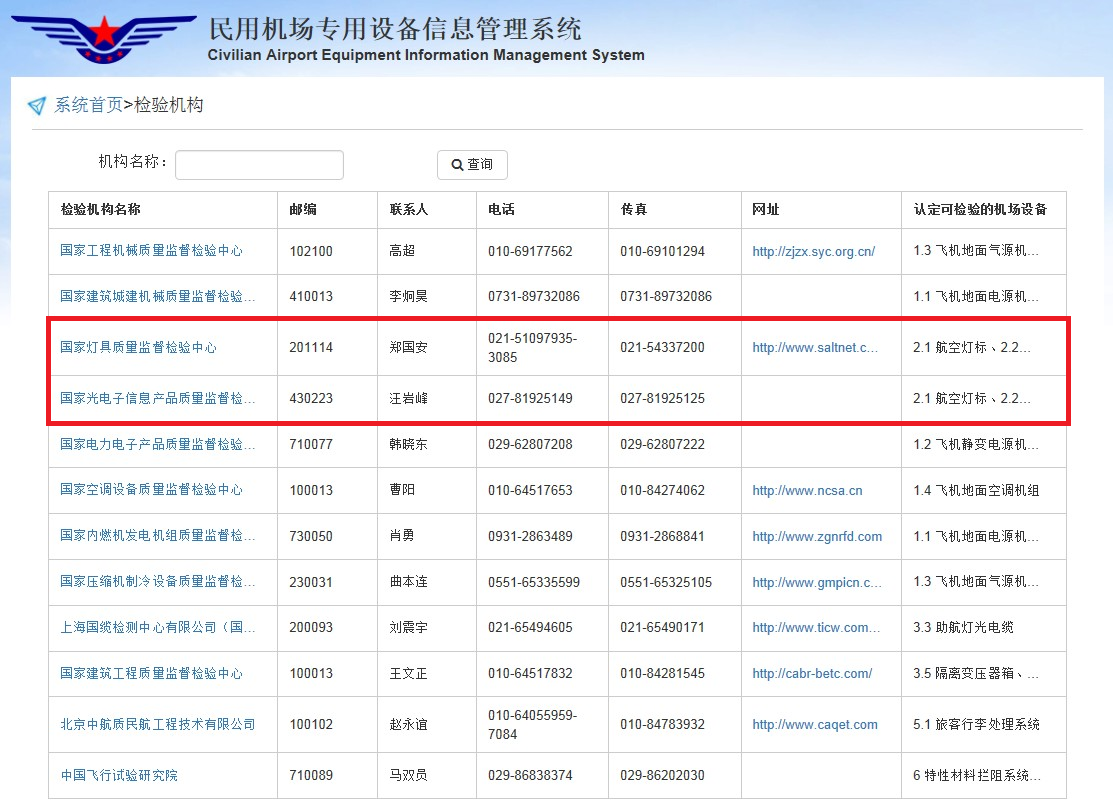Image resolution: width=1113 pixels, height=806 pixels.
Task: Click the magnifier icon in the query button
Action: pyautogui.click(x=459, y=164)
